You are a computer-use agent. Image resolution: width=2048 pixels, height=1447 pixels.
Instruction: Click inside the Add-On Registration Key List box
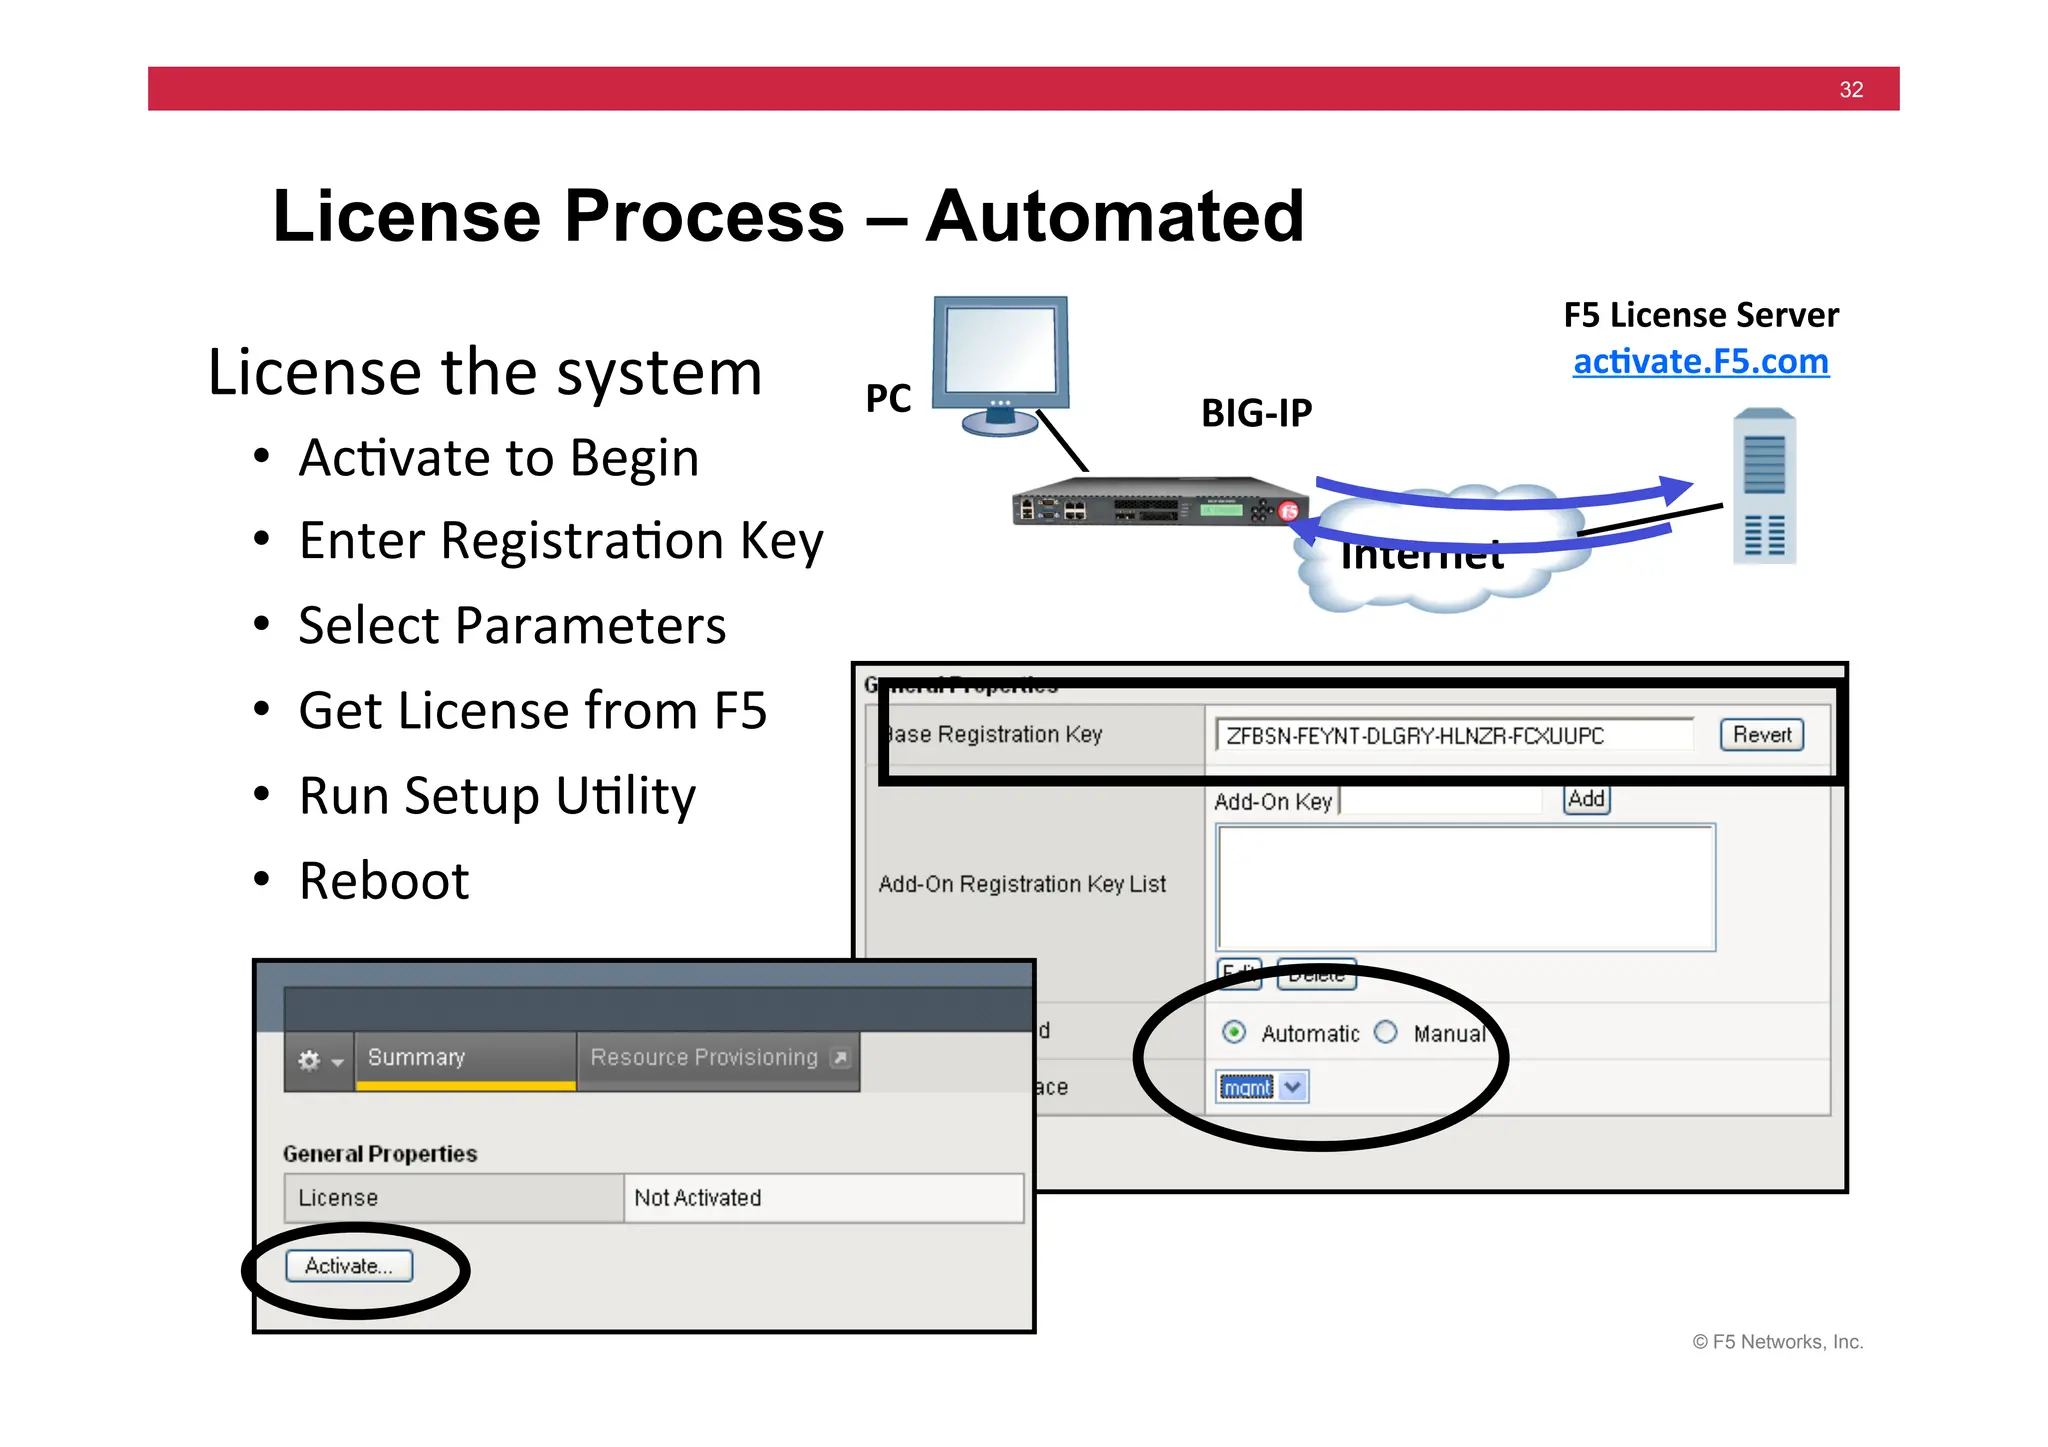pos(1465,887)
